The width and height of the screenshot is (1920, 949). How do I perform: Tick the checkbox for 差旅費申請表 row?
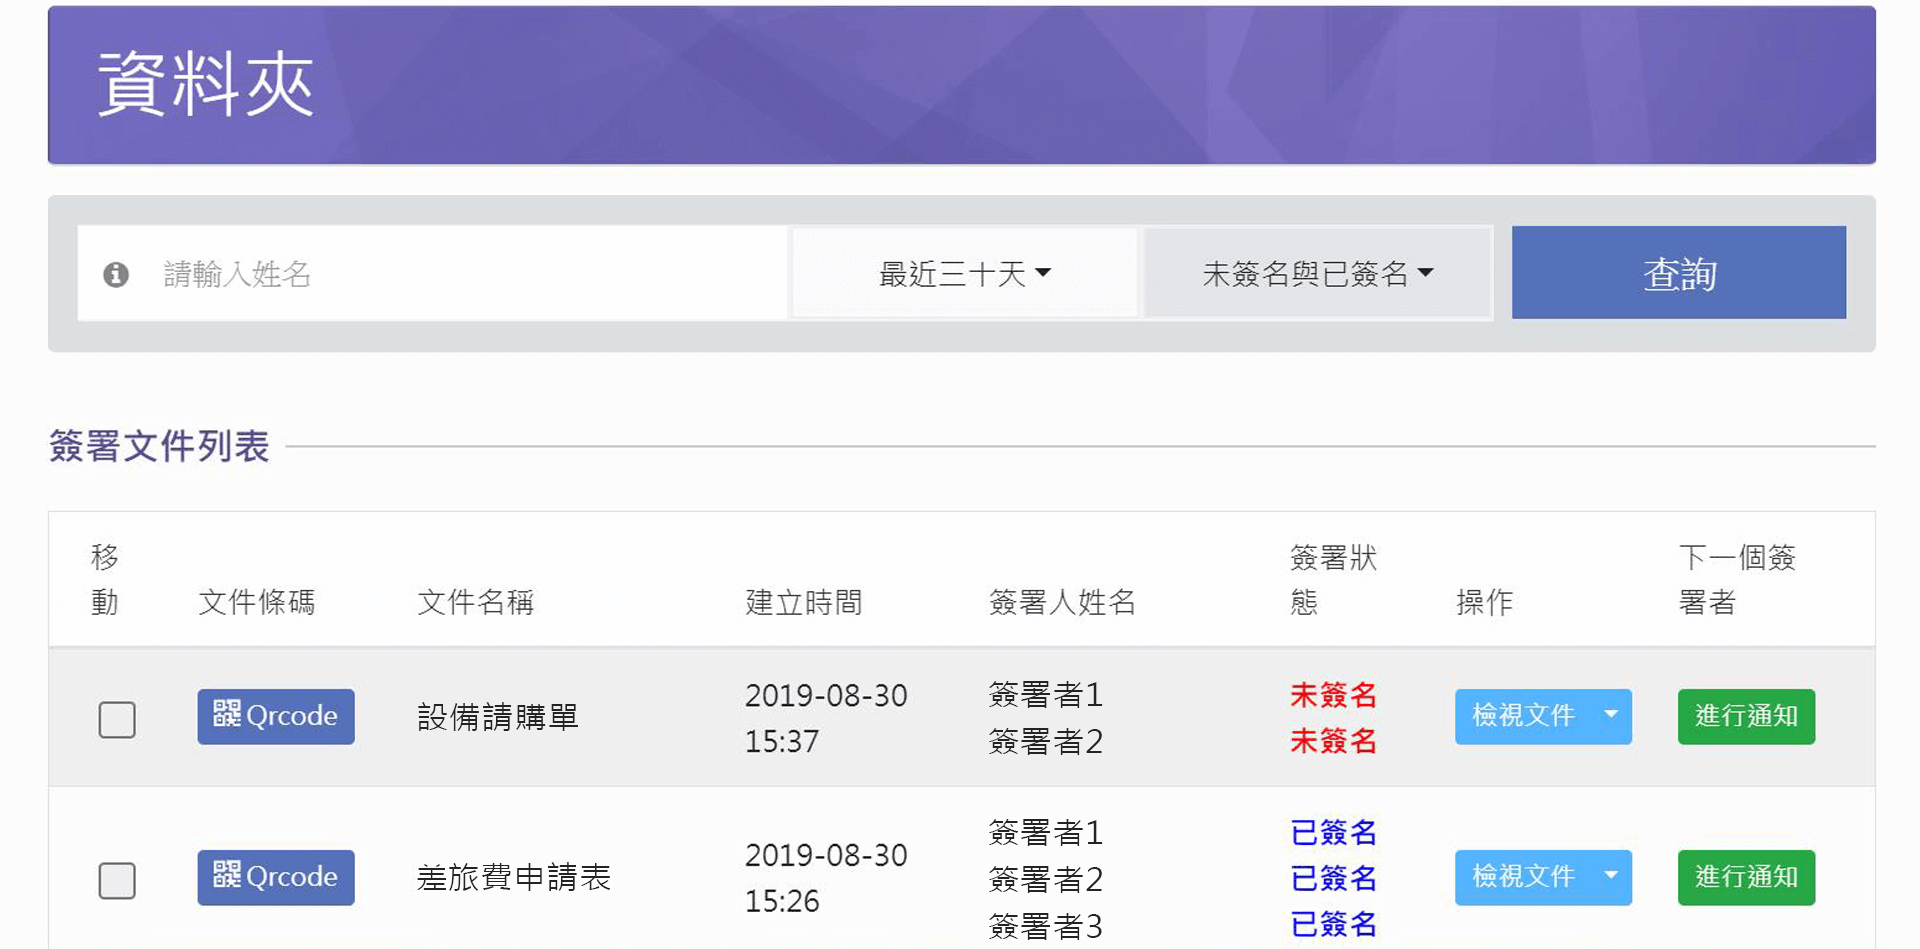(x=117, y=880)
